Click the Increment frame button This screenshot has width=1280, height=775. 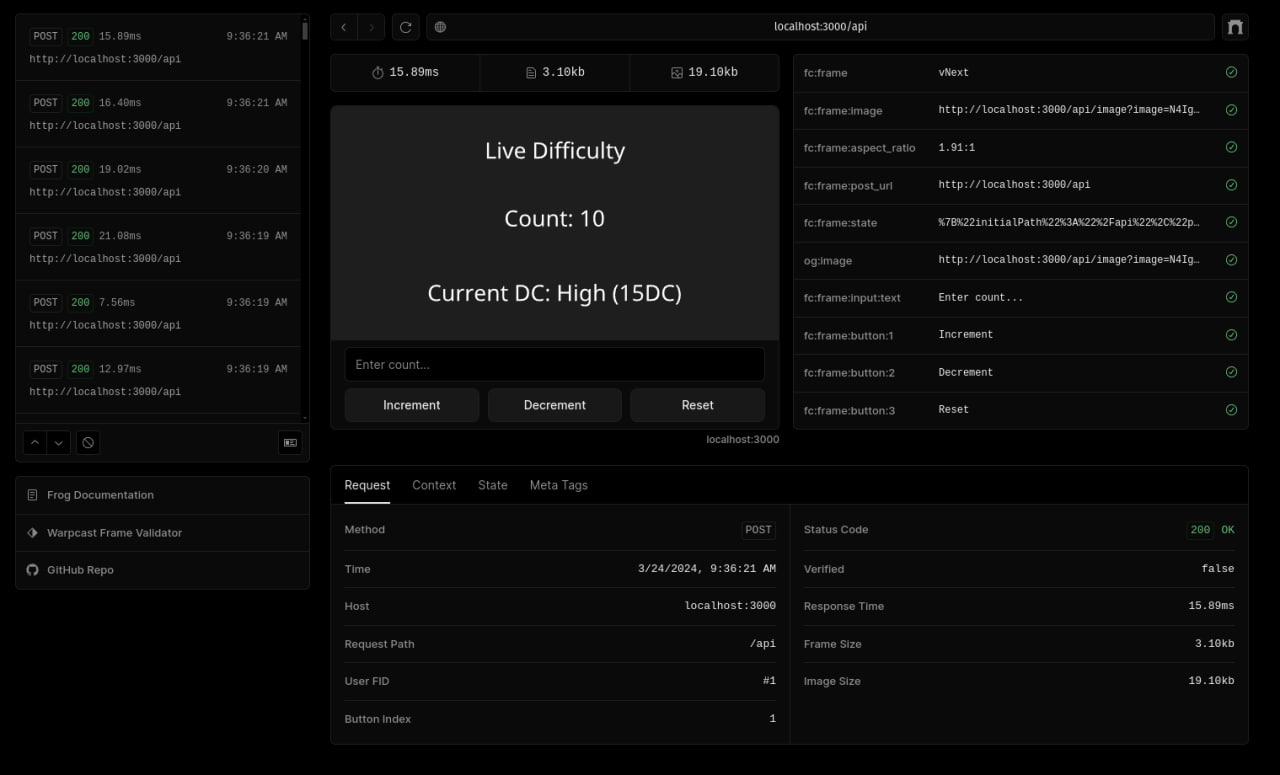coord(411,405)
